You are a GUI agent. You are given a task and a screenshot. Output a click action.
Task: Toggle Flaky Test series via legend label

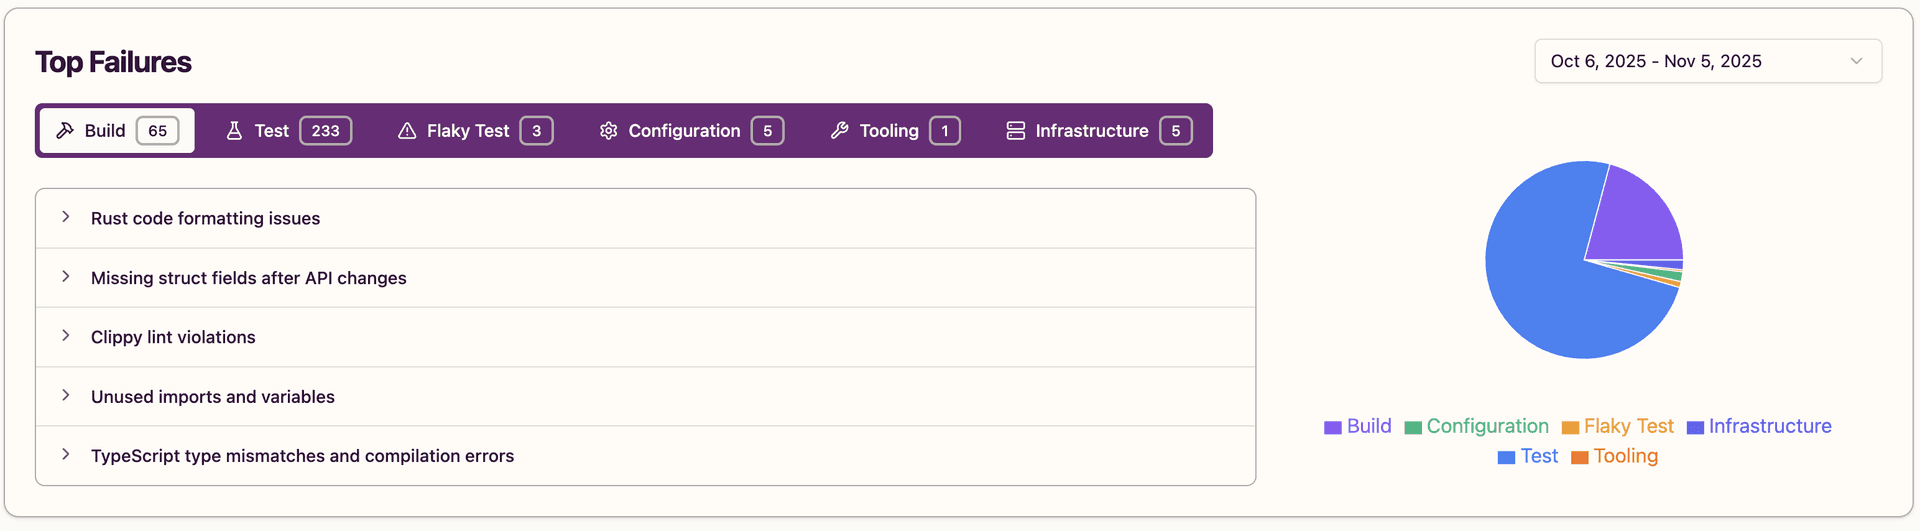1628,426
